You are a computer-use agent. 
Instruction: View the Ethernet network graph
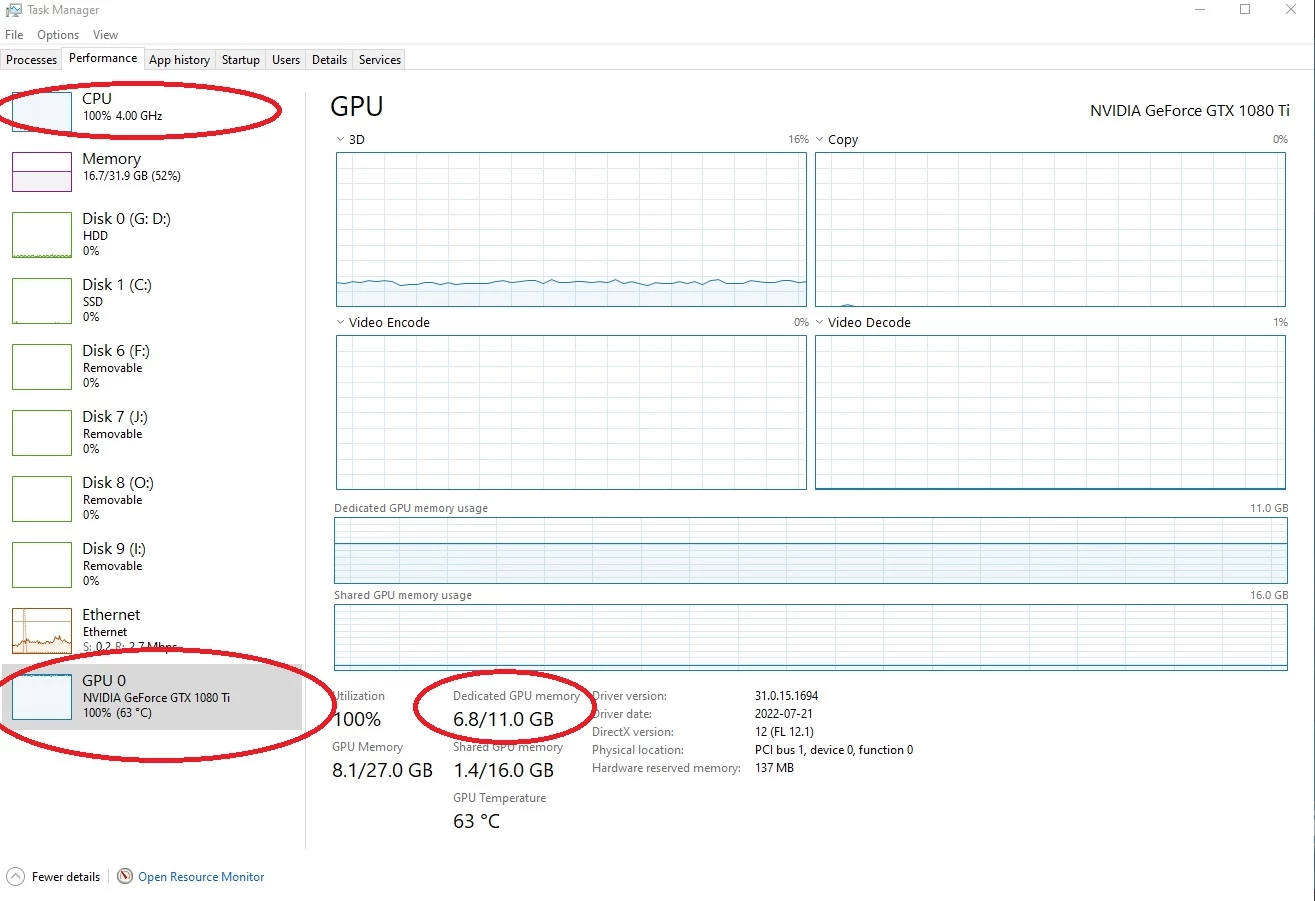[x=42, y=631]
